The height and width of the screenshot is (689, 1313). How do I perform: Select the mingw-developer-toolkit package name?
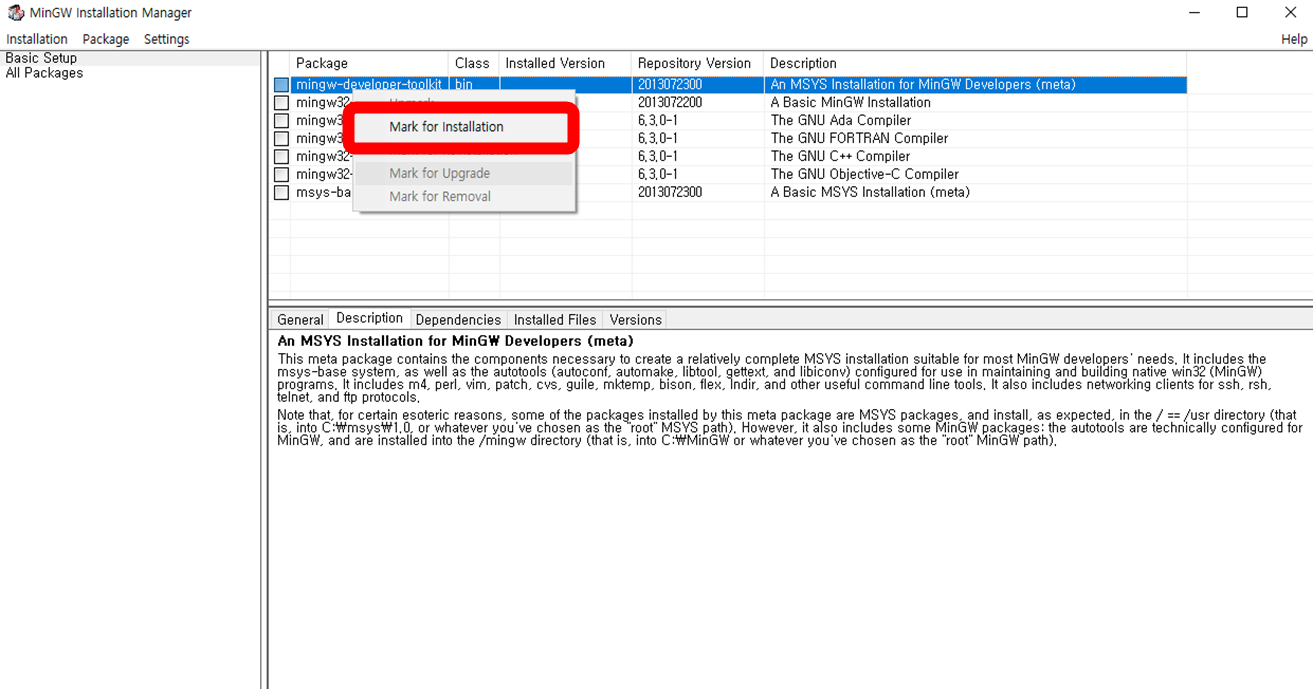click(x=368, y=85)
